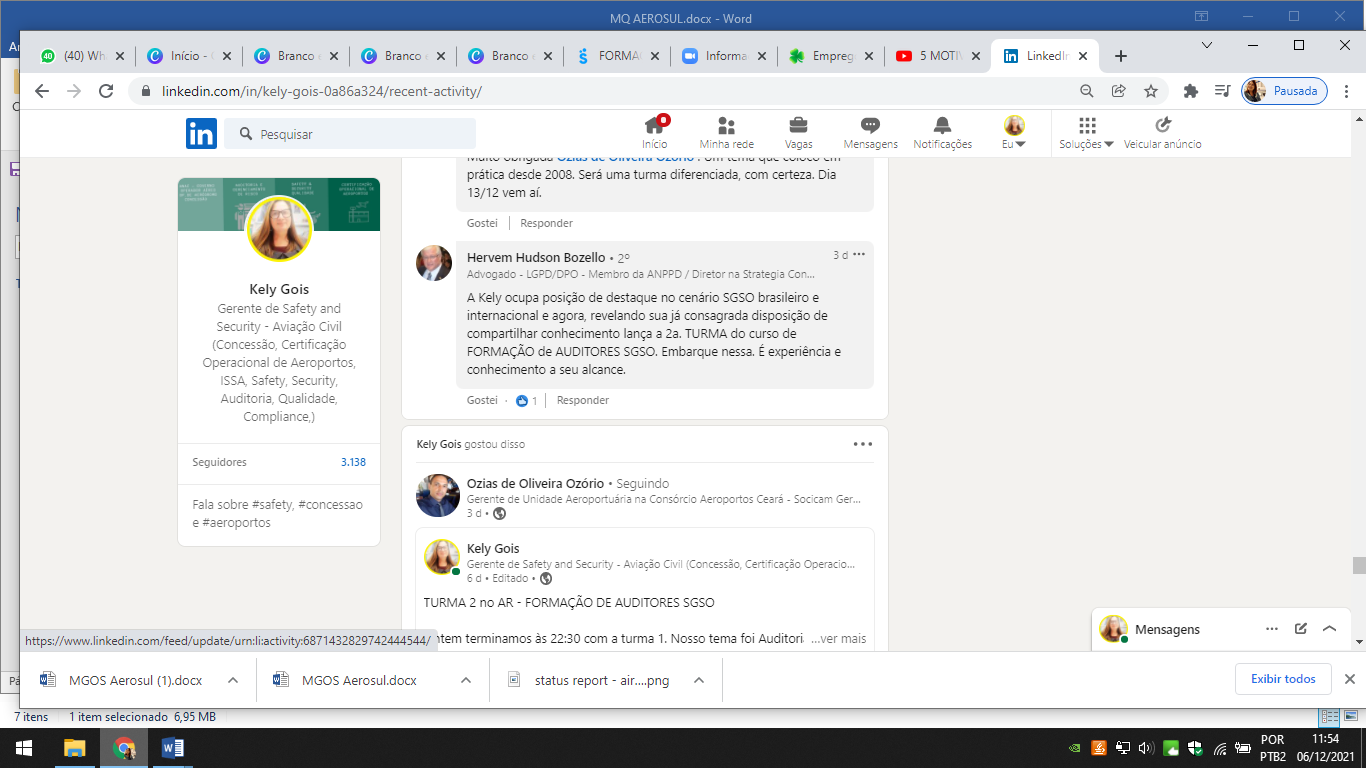Viewport: 1366px width, 768px height.
Task: Open a new browser tab
Action: [1121, 56]
